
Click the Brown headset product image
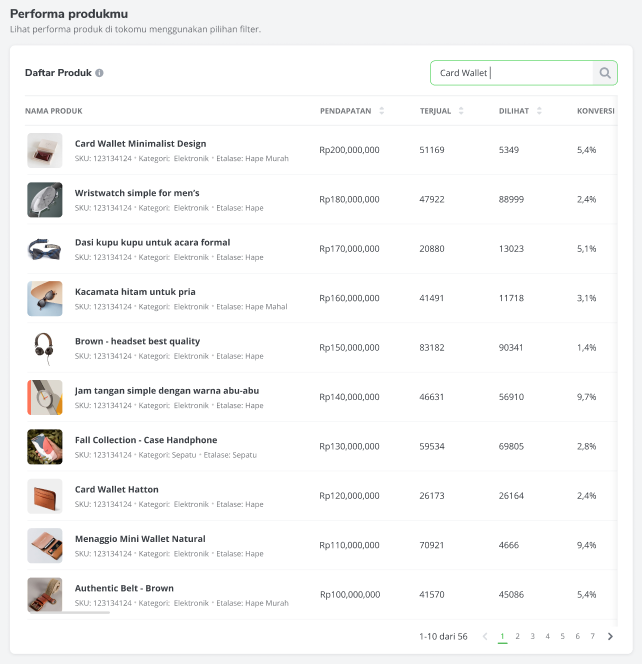45,347
